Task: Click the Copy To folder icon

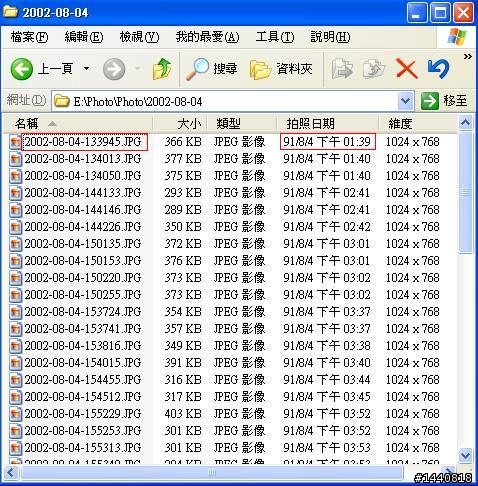Action: pos(374,69)
